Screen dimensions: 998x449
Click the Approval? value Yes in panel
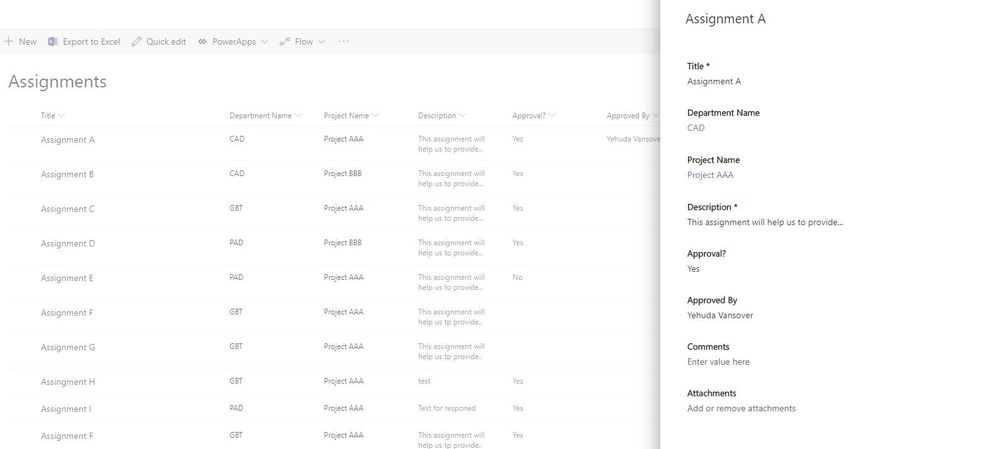693,269
